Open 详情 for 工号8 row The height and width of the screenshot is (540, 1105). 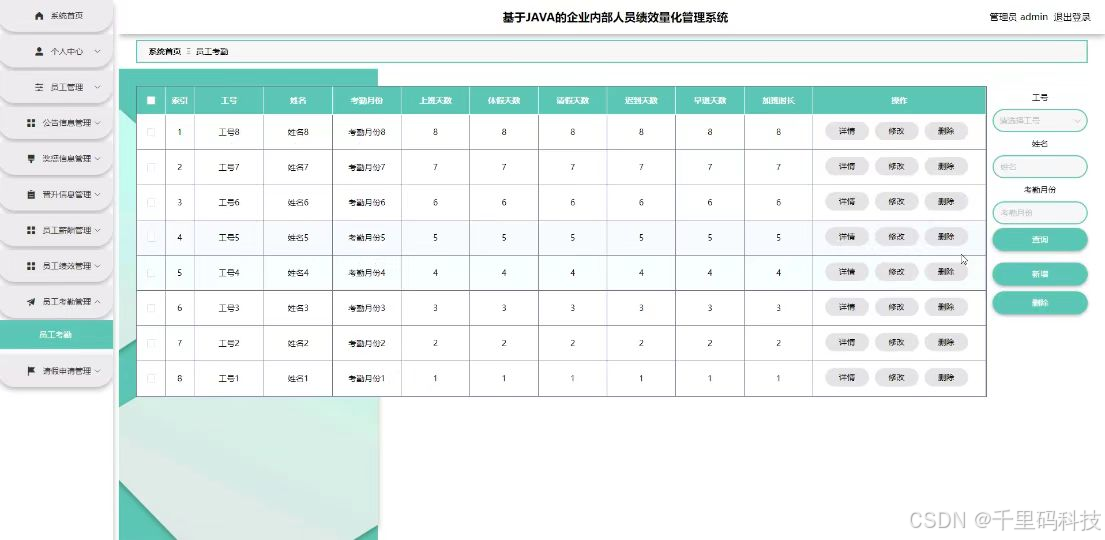point(846,131)
